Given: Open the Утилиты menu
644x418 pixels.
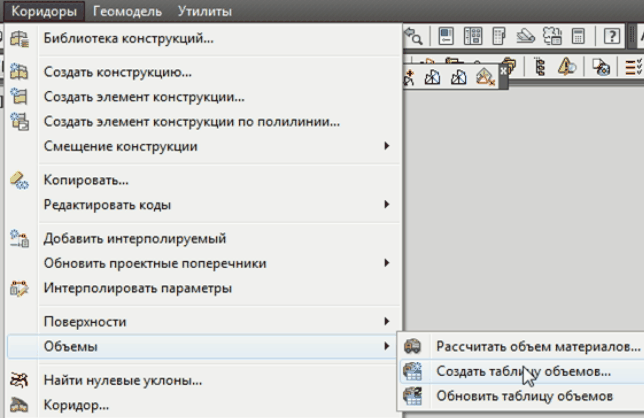Looking at the screenshot, I should coord(204,12).
